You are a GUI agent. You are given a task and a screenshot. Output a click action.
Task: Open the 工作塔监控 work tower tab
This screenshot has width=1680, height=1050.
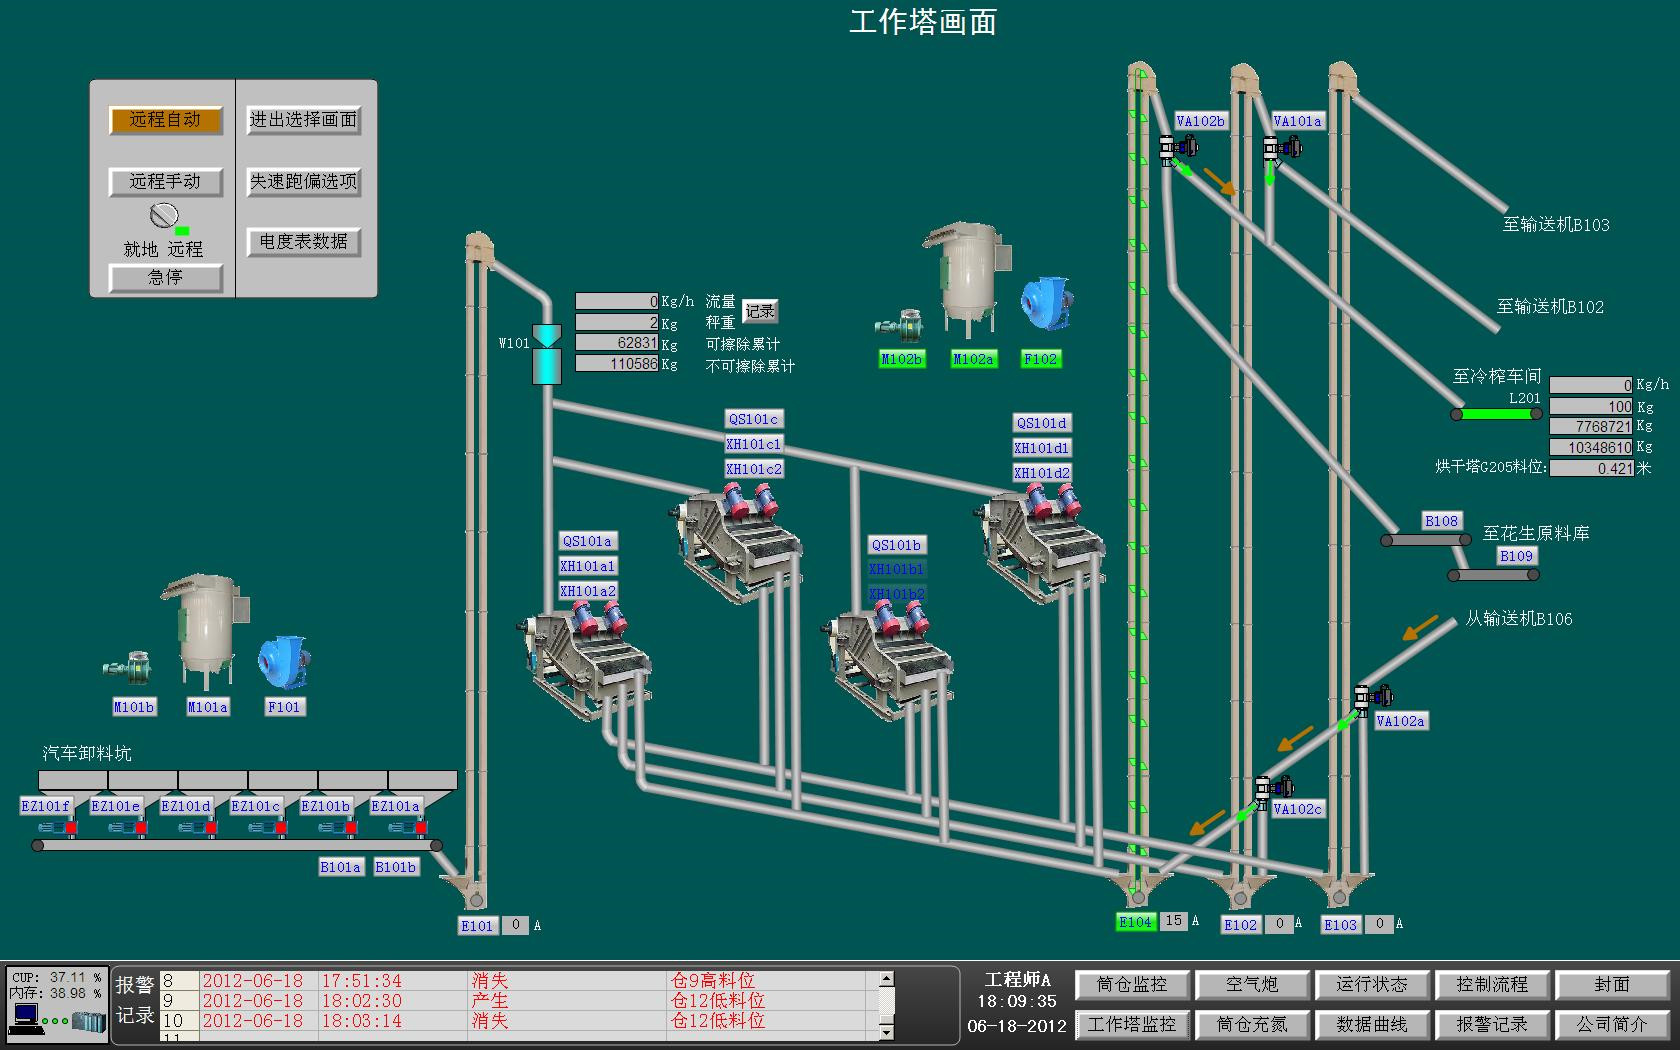point(1132,1025)
